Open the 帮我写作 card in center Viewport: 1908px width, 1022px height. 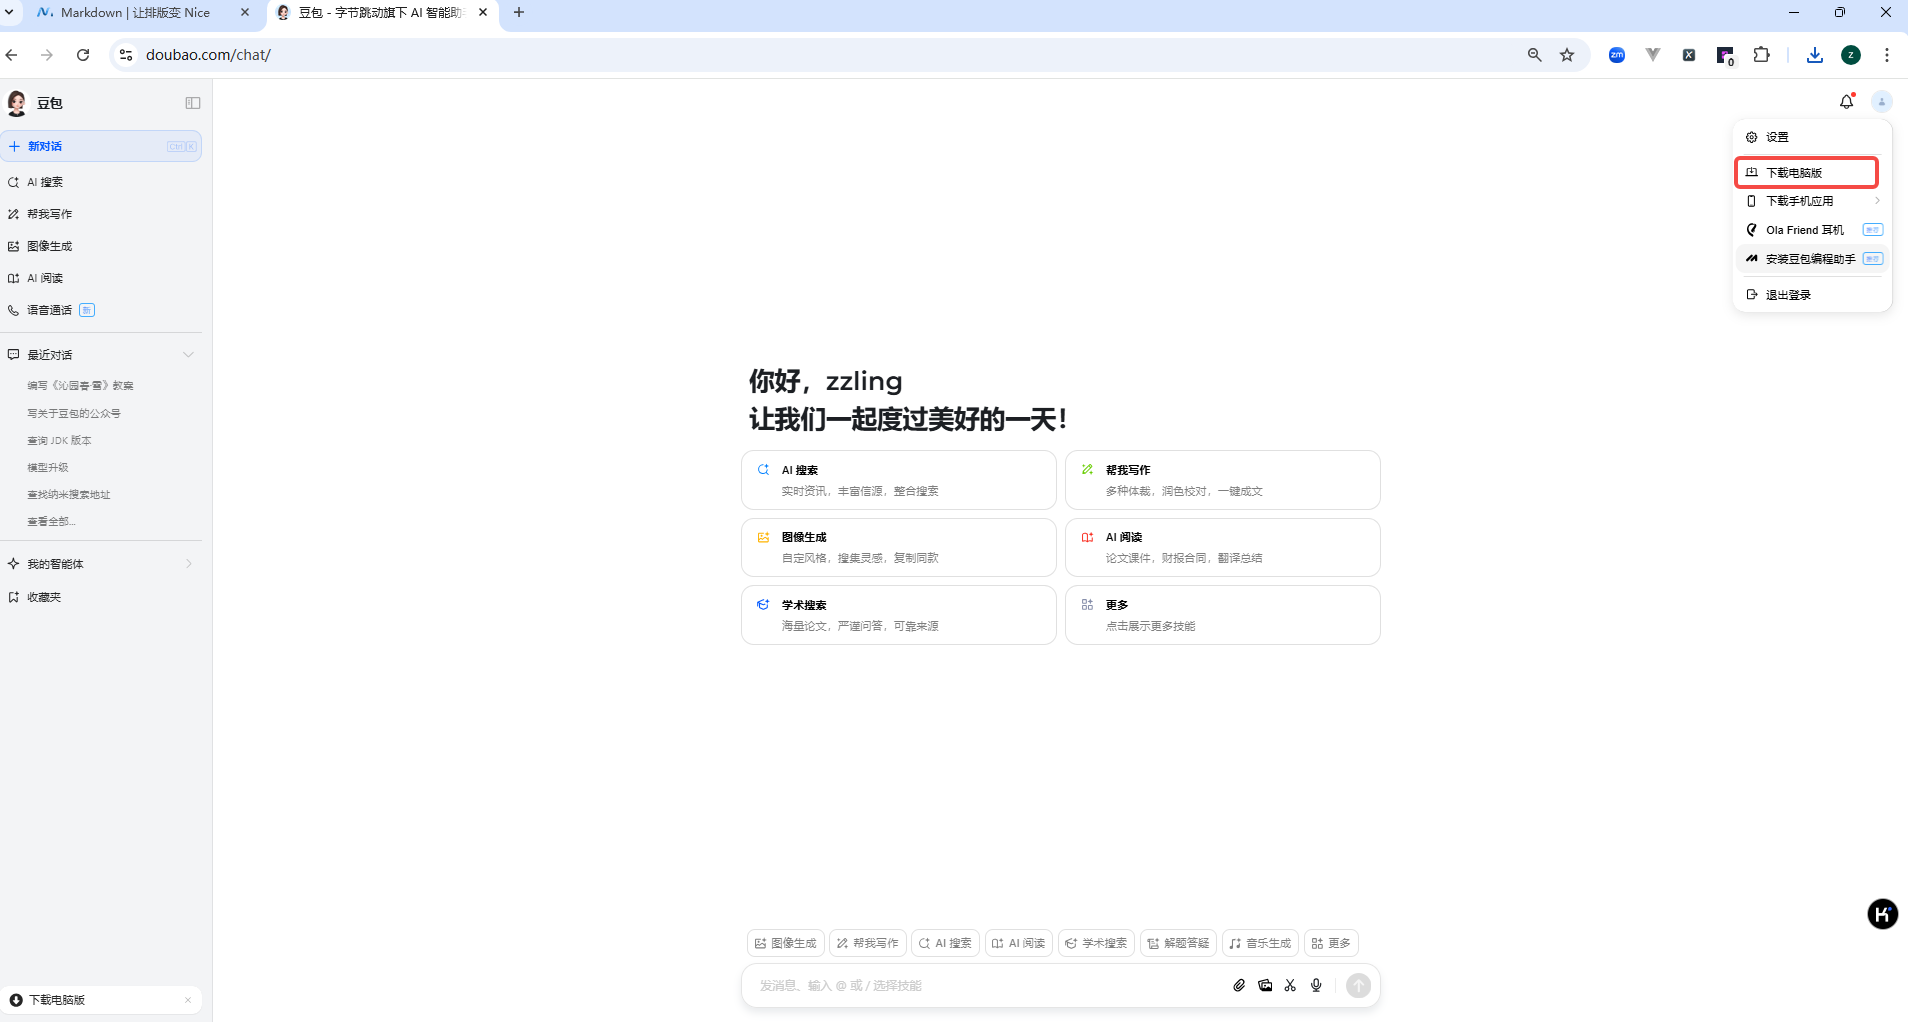point(1222,480)
